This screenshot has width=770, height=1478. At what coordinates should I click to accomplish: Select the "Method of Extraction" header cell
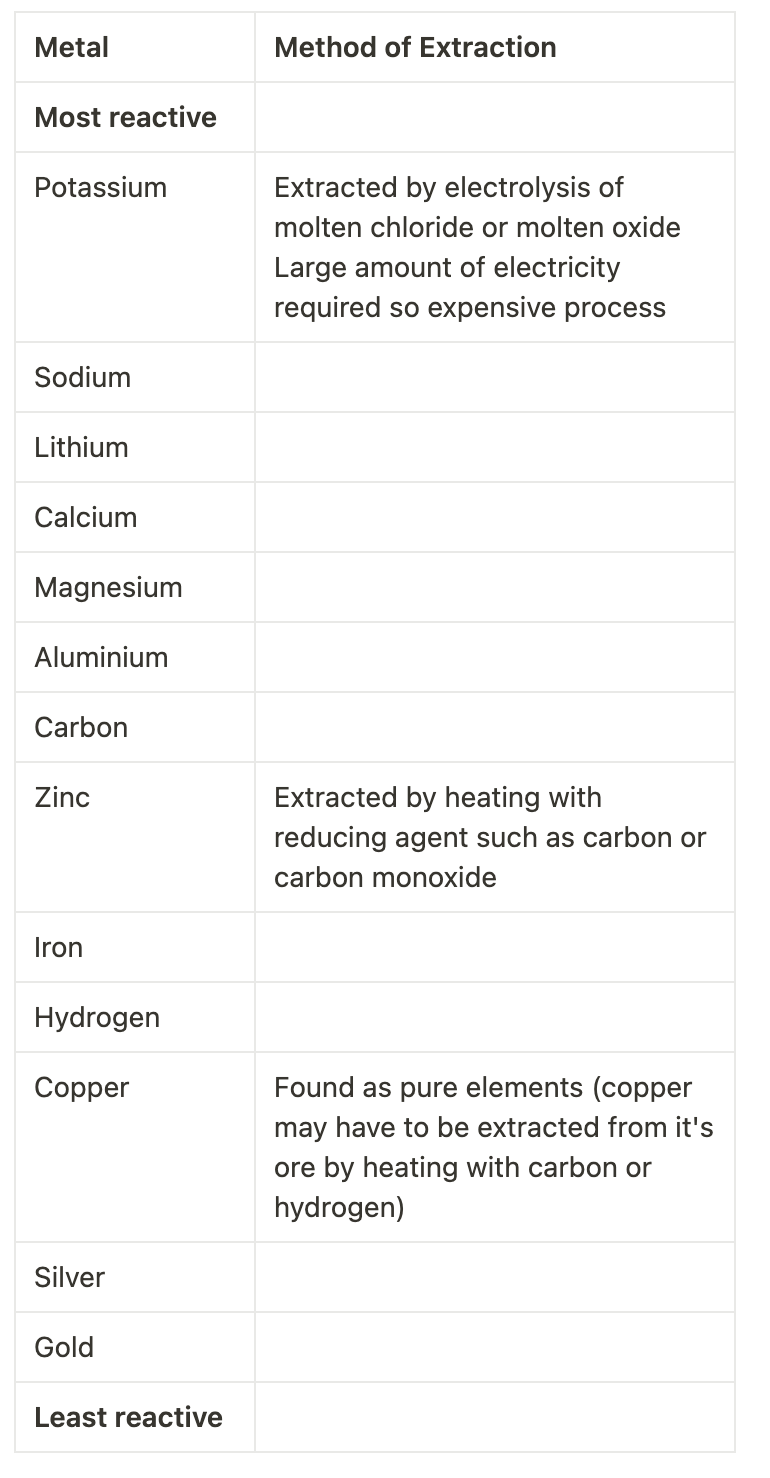coord(415,47)
